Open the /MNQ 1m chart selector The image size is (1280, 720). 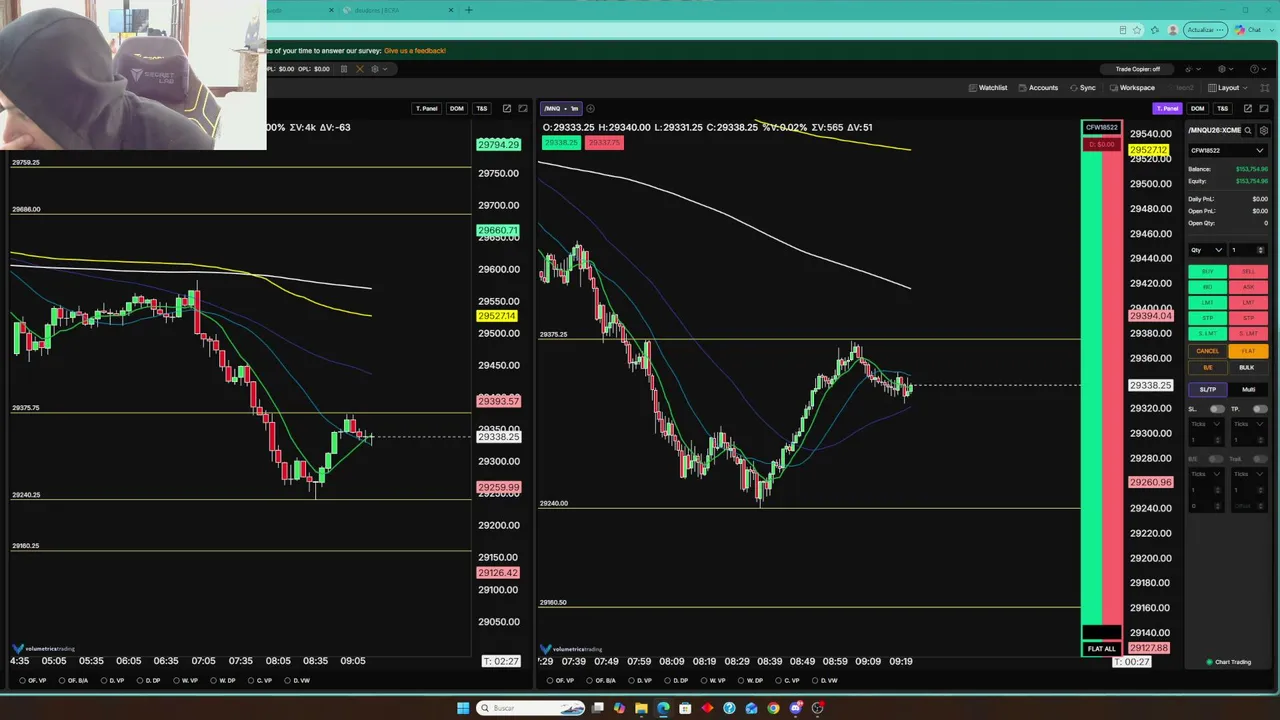point(560,108)
